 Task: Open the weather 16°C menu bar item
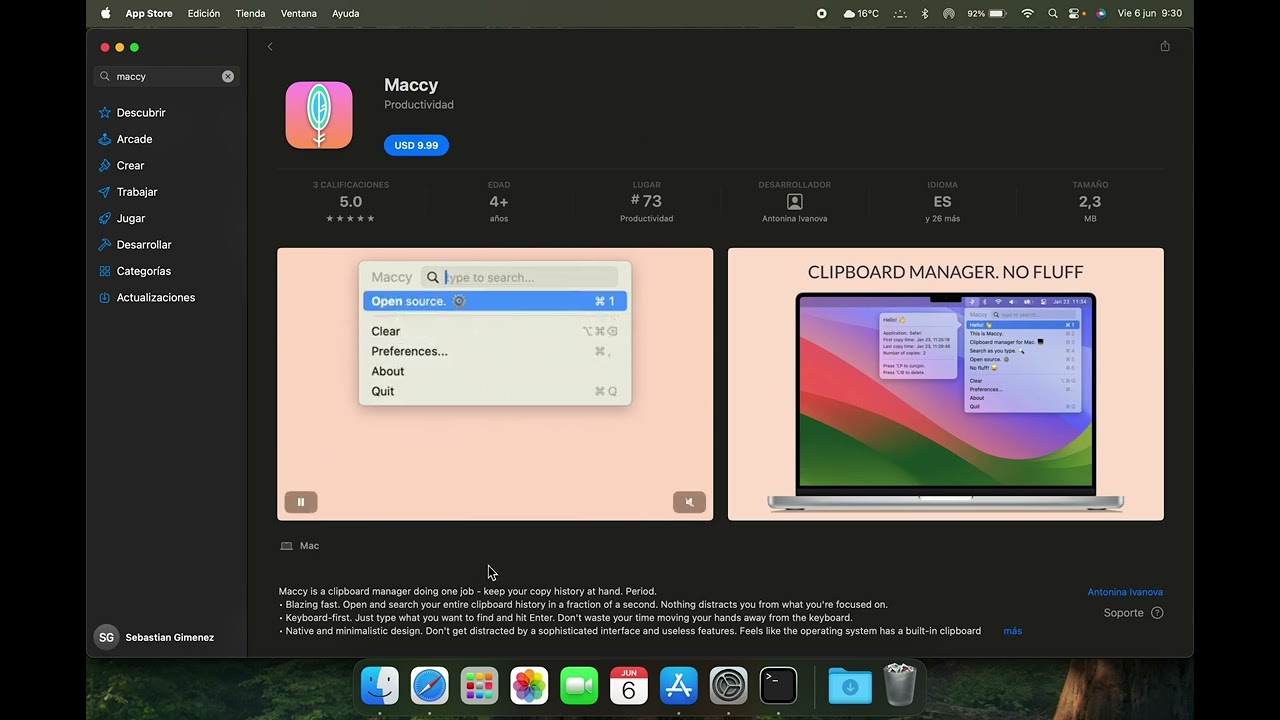pyautogui.click(x=861, y=13)
